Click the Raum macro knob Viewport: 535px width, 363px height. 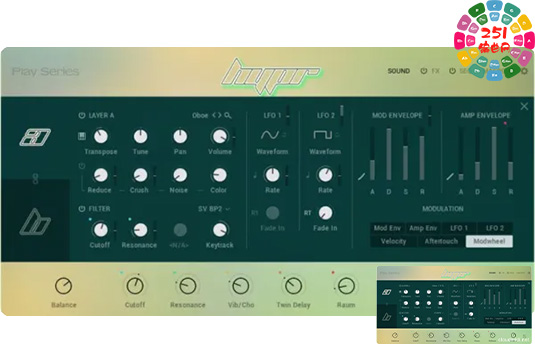pos(346,286)
